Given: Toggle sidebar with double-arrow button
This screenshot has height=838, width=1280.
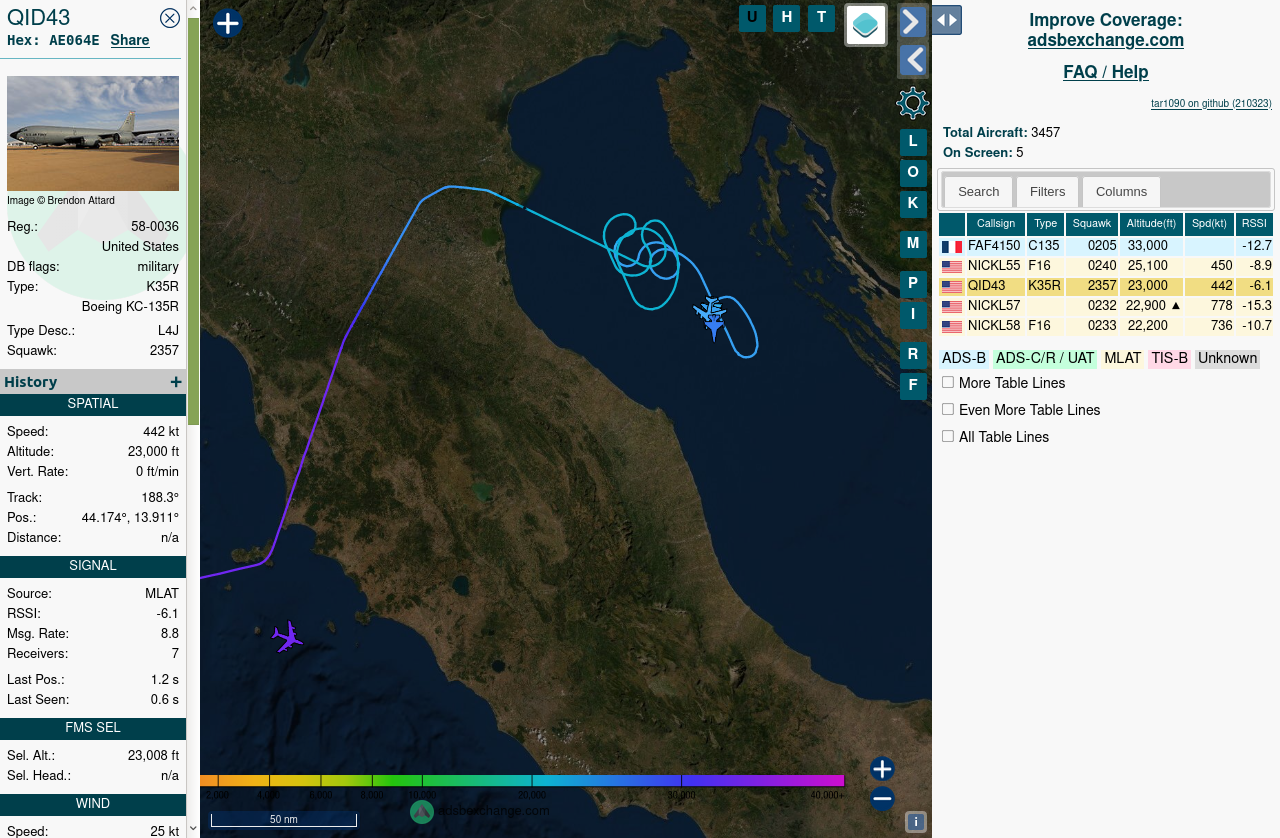Looking at the screenshot, I should coord(947,20).
